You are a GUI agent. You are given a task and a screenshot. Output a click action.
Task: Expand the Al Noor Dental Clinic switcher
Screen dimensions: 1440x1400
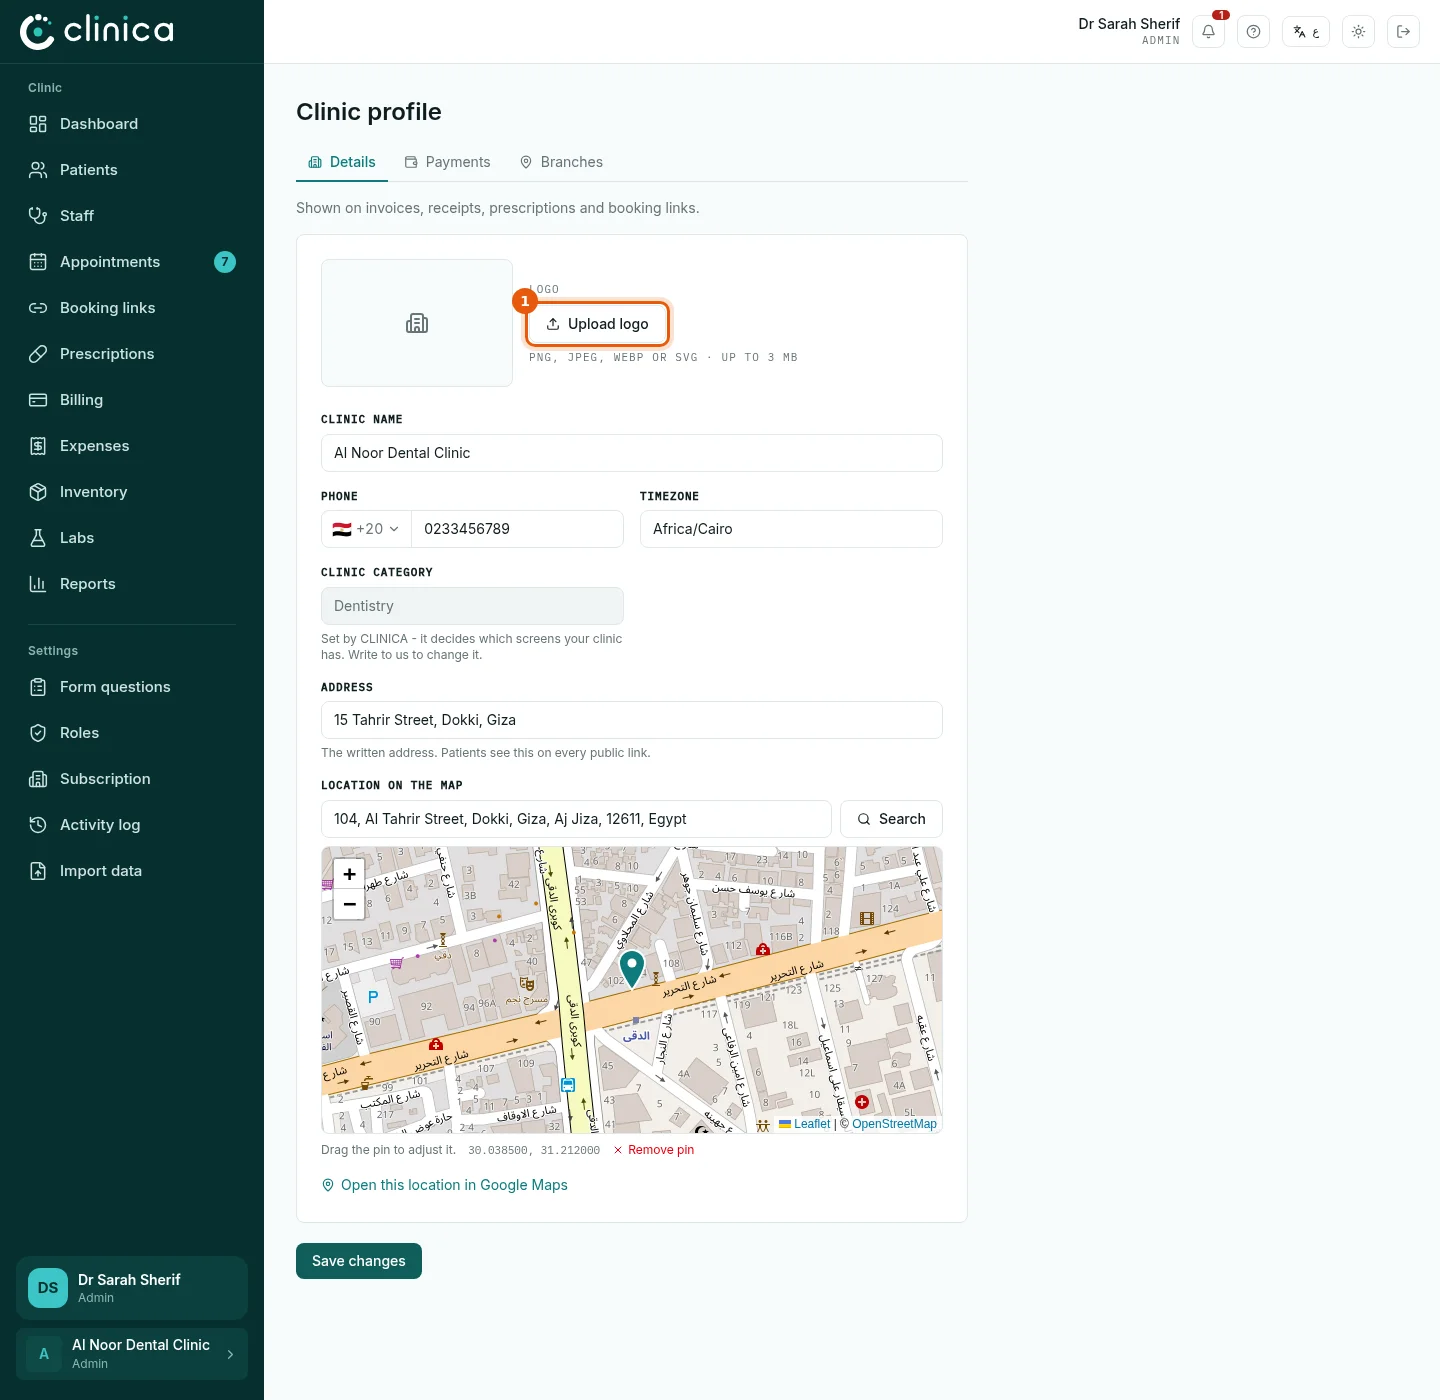point(132,1354)
